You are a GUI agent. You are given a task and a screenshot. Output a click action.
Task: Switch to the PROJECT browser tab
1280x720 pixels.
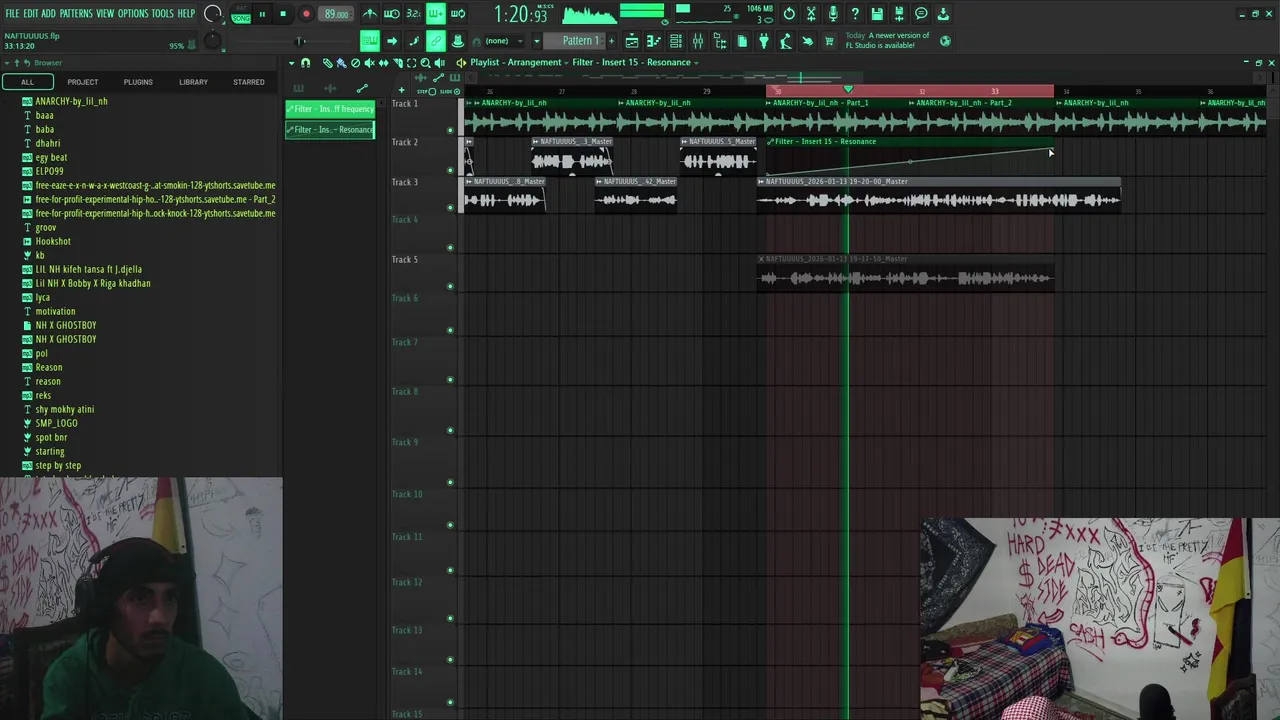[x=83, y=82]
